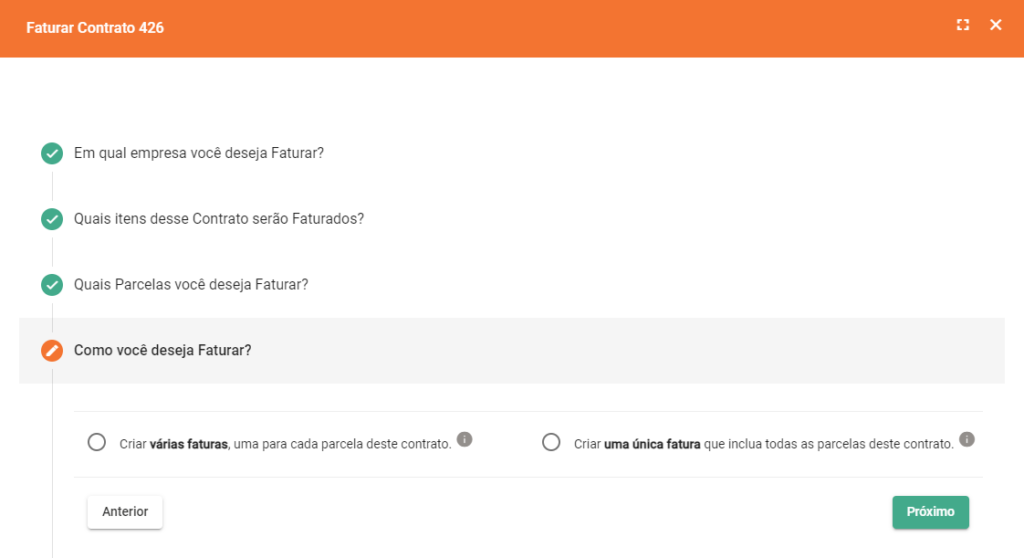Click the check icon for the itens step
Screen dimensions: 1024x558
(x=52, y=219)
